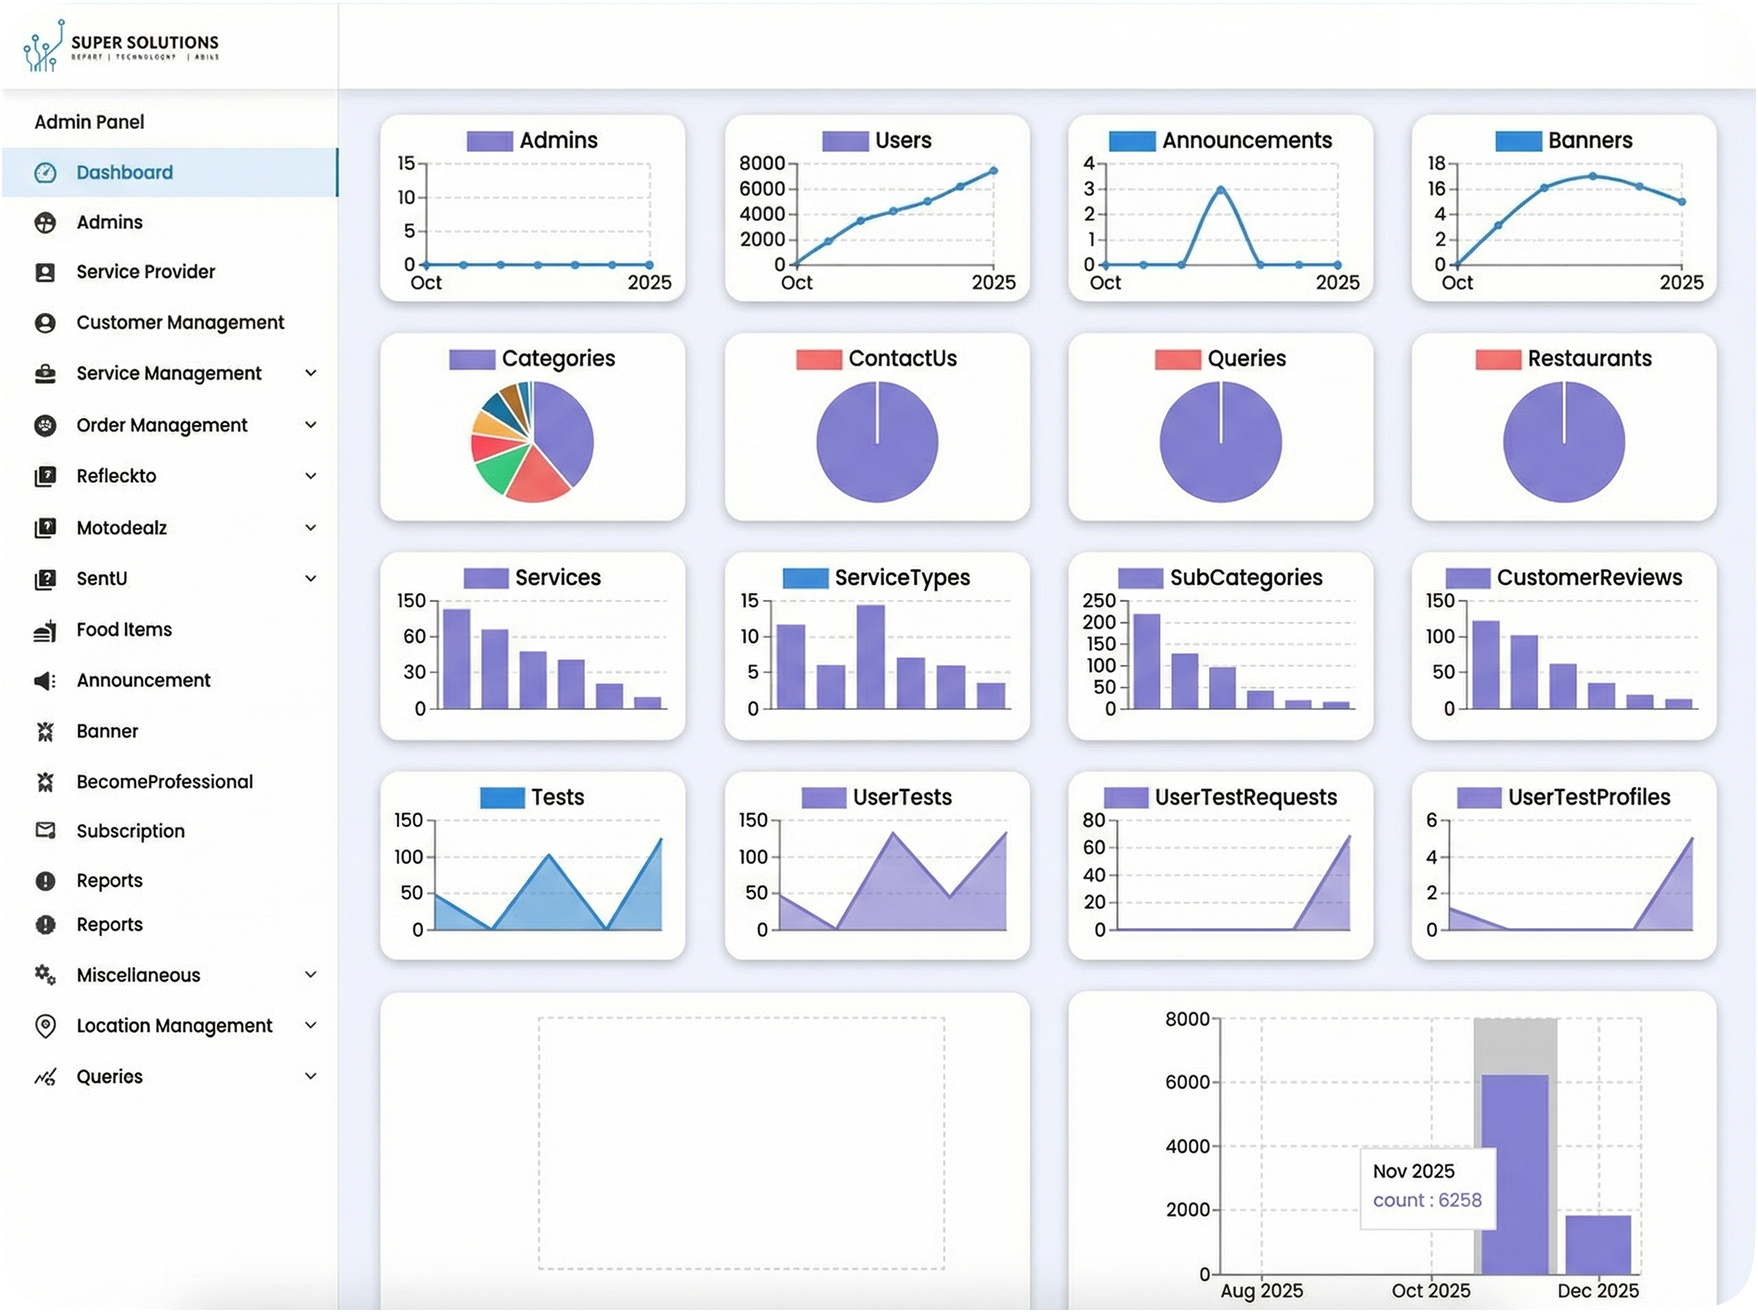This screenshot has width=1758, height=1312.
Task: Click the Subscription envelope icon
Action: pos(45,831)
